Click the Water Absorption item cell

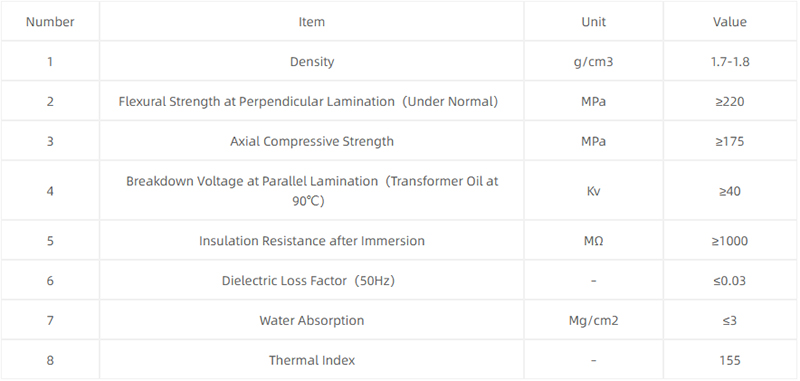311,320
